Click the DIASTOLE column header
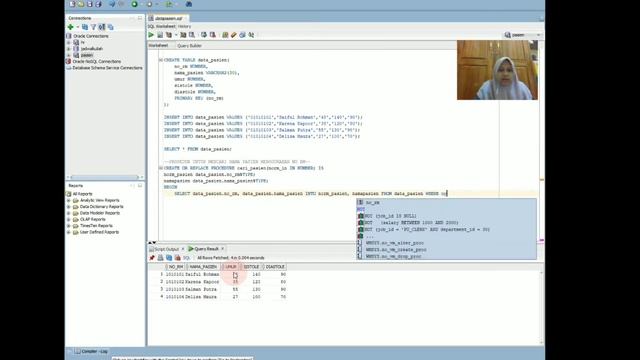 click(x=275, y=267)
